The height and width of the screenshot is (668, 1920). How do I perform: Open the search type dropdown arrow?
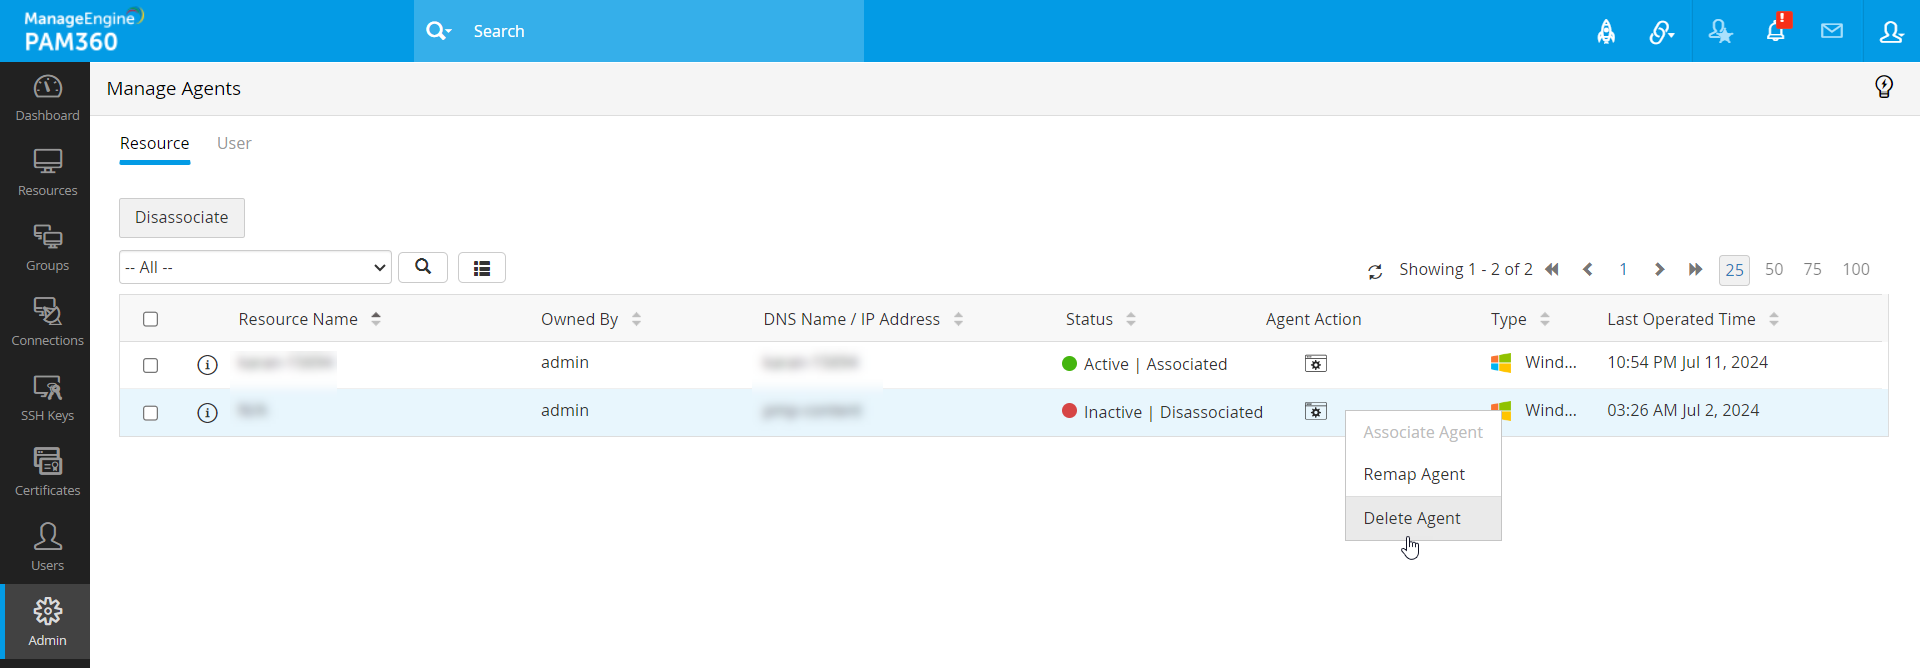[438, 31]
